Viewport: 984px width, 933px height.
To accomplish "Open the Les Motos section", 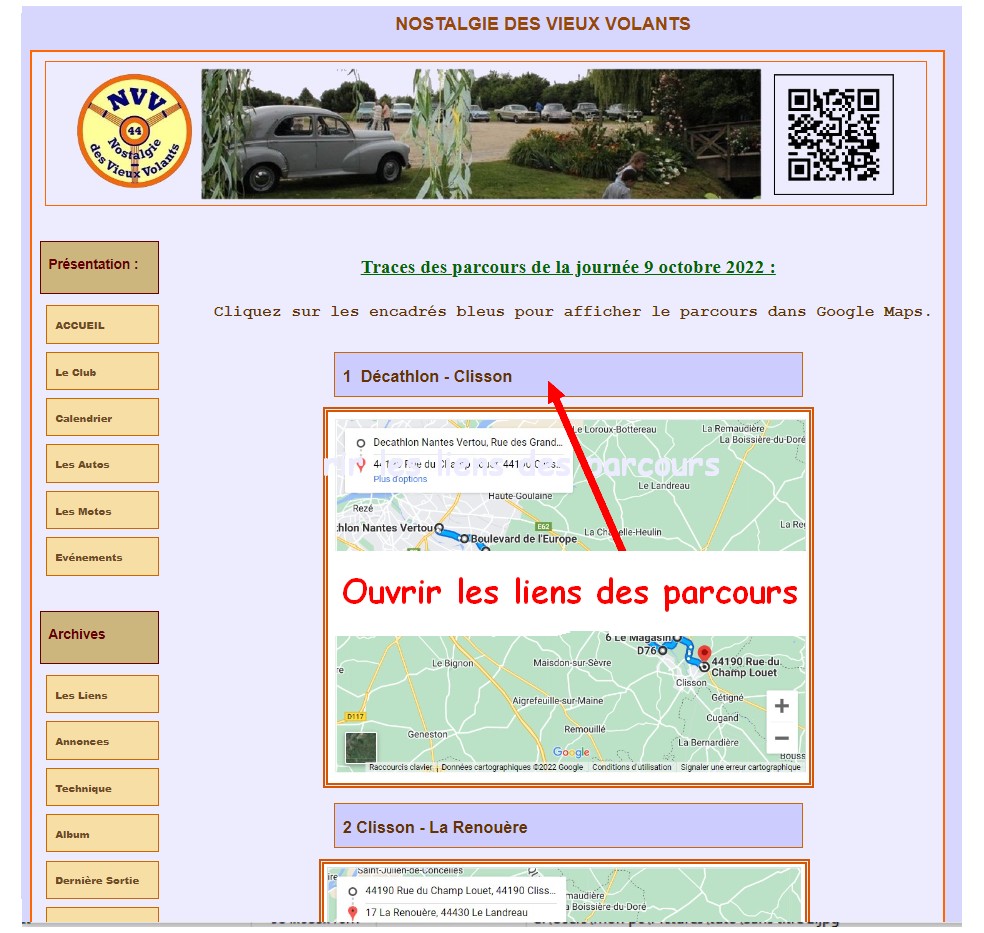I will [x=102, y=510].
